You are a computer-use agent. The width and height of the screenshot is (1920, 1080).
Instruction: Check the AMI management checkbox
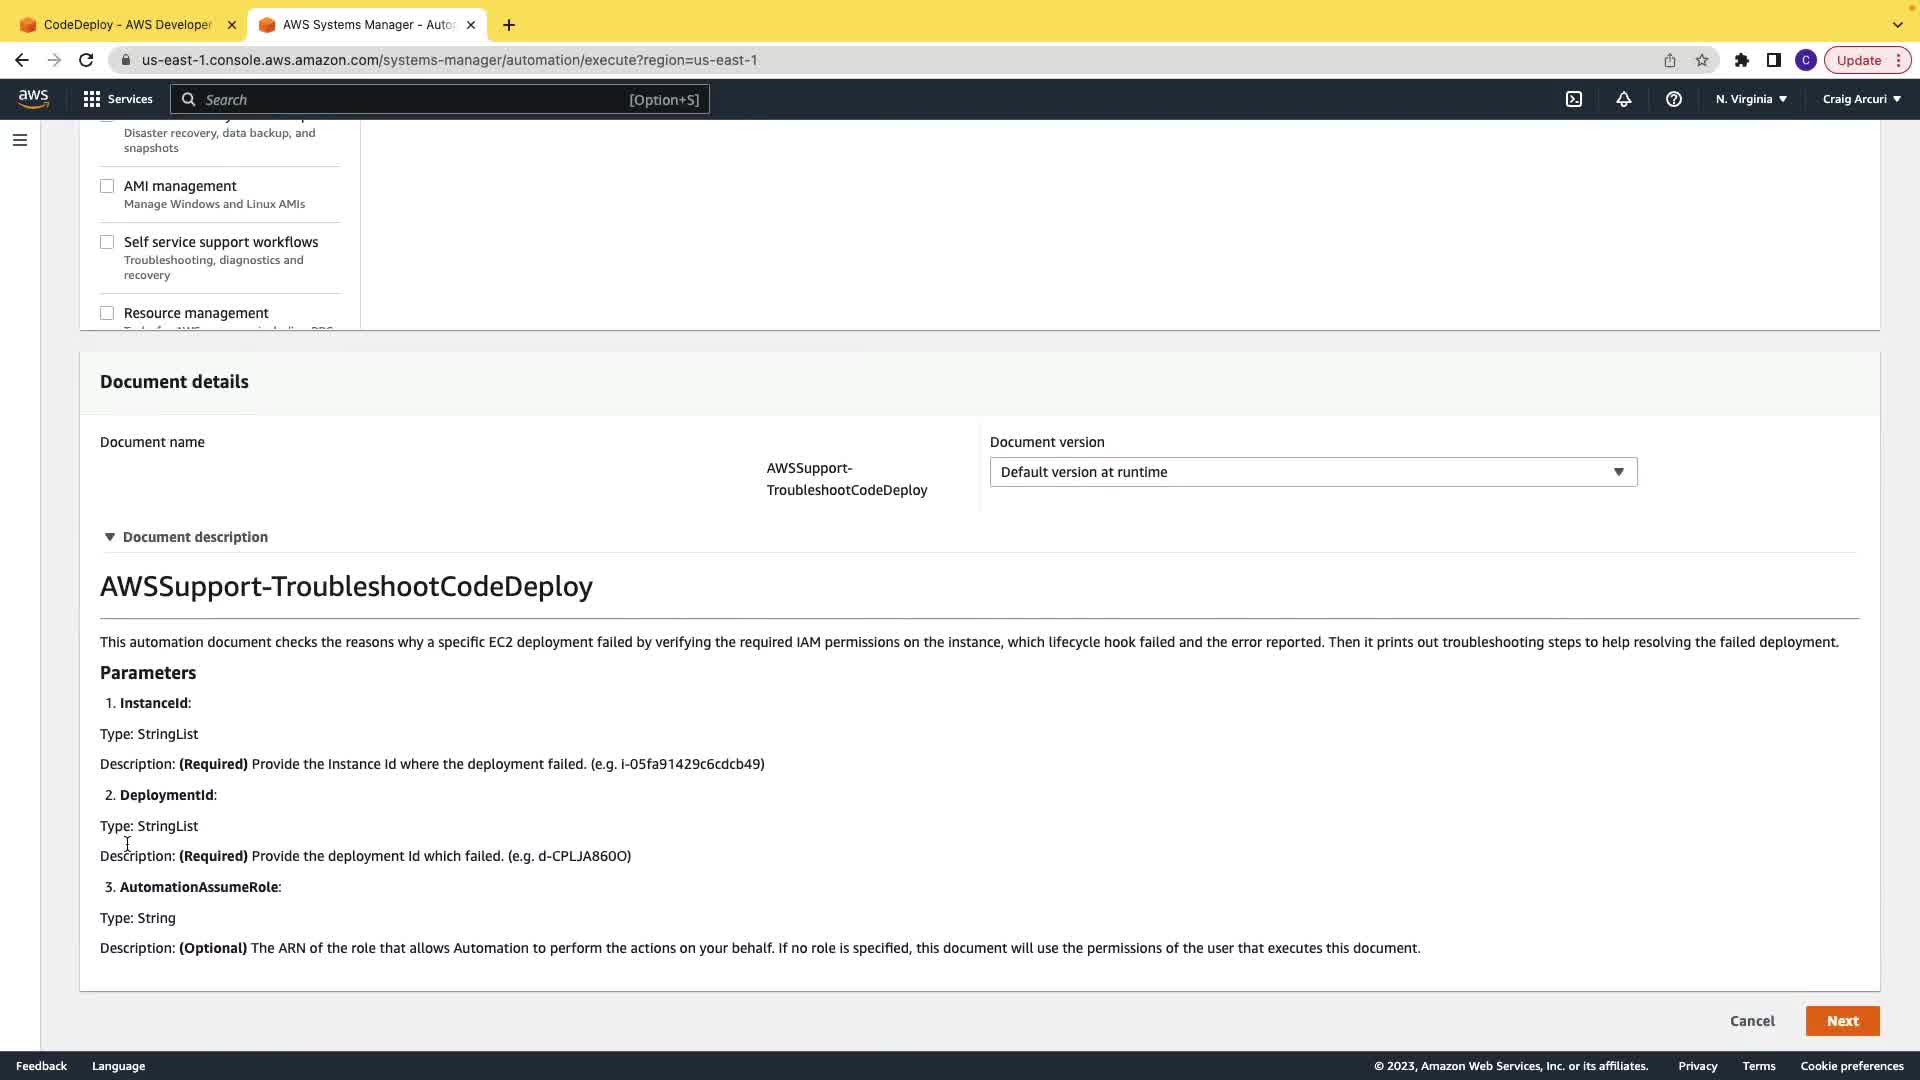(107, 186)
